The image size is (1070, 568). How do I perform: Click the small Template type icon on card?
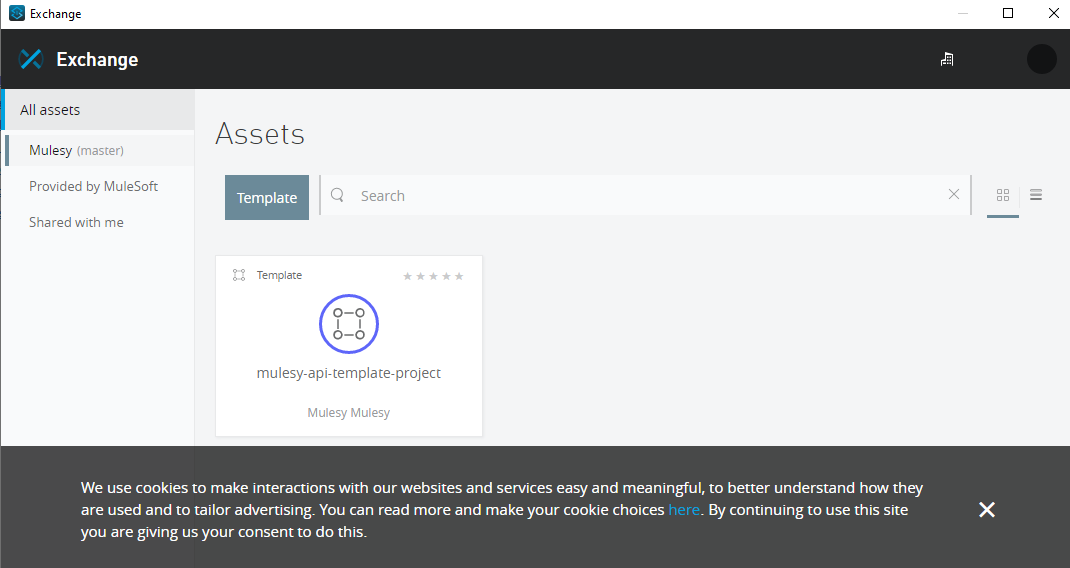pos(239,275)
